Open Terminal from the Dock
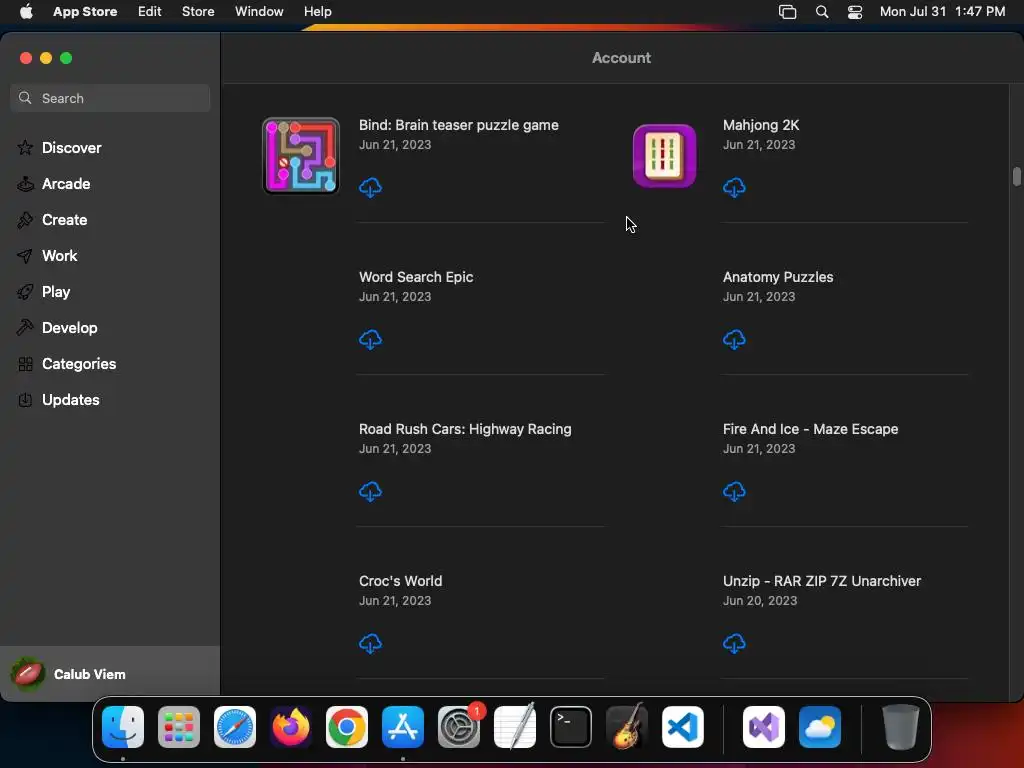 pyautogui.click(x=571, y=727)
